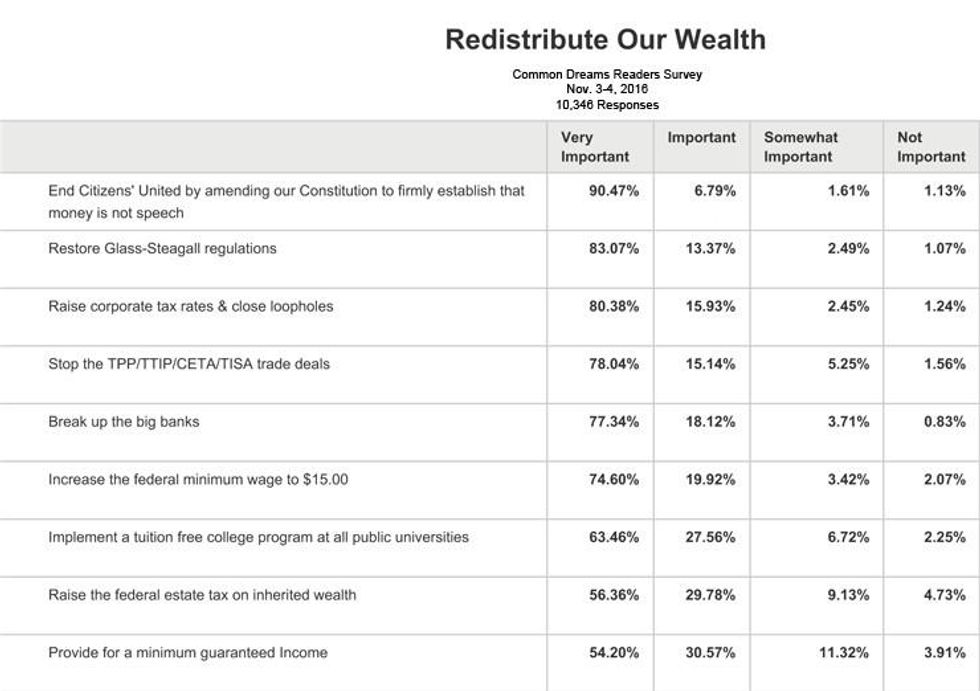Select the "Somewhat Important" column header
The width and height of the screenshot is (980, 691).
click(801, 147)
